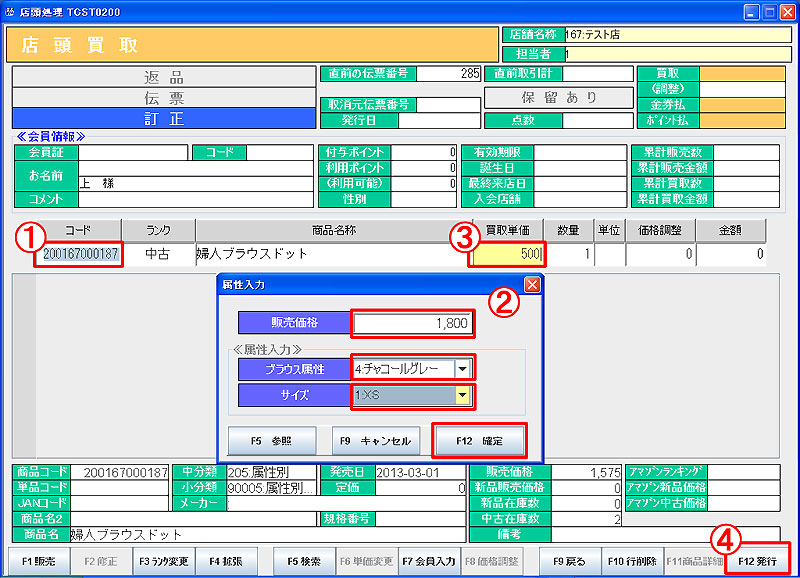Click the product code cell 200167000187

[x=78, y=254]
